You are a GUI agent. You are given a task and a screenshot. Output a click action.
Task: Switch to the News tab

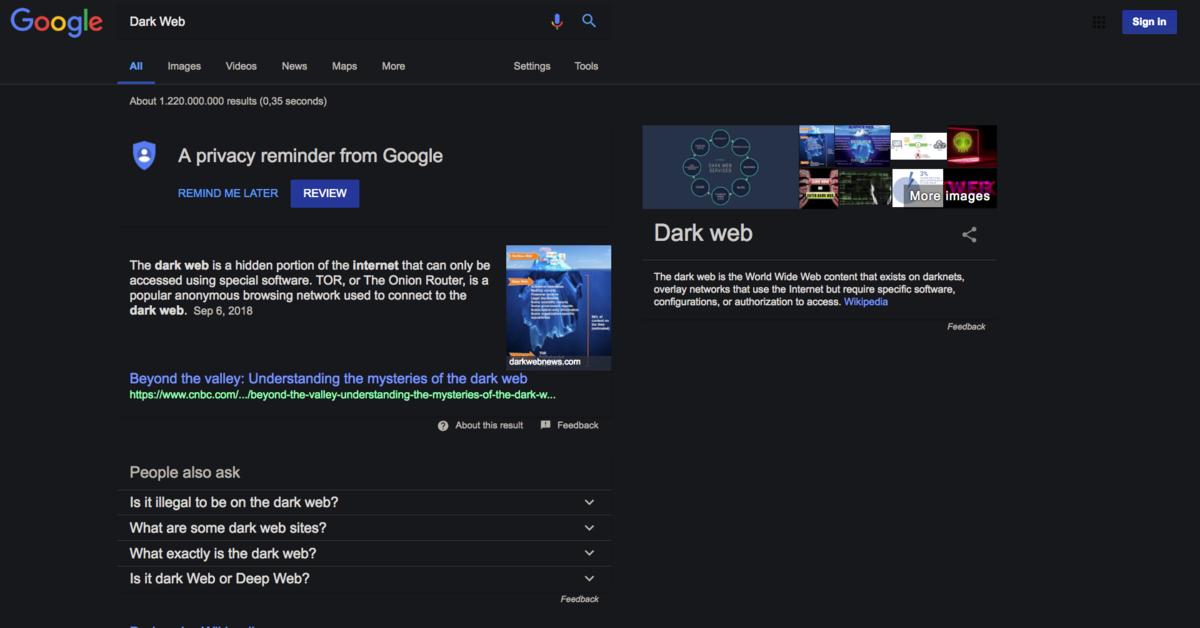coord(294,66)
